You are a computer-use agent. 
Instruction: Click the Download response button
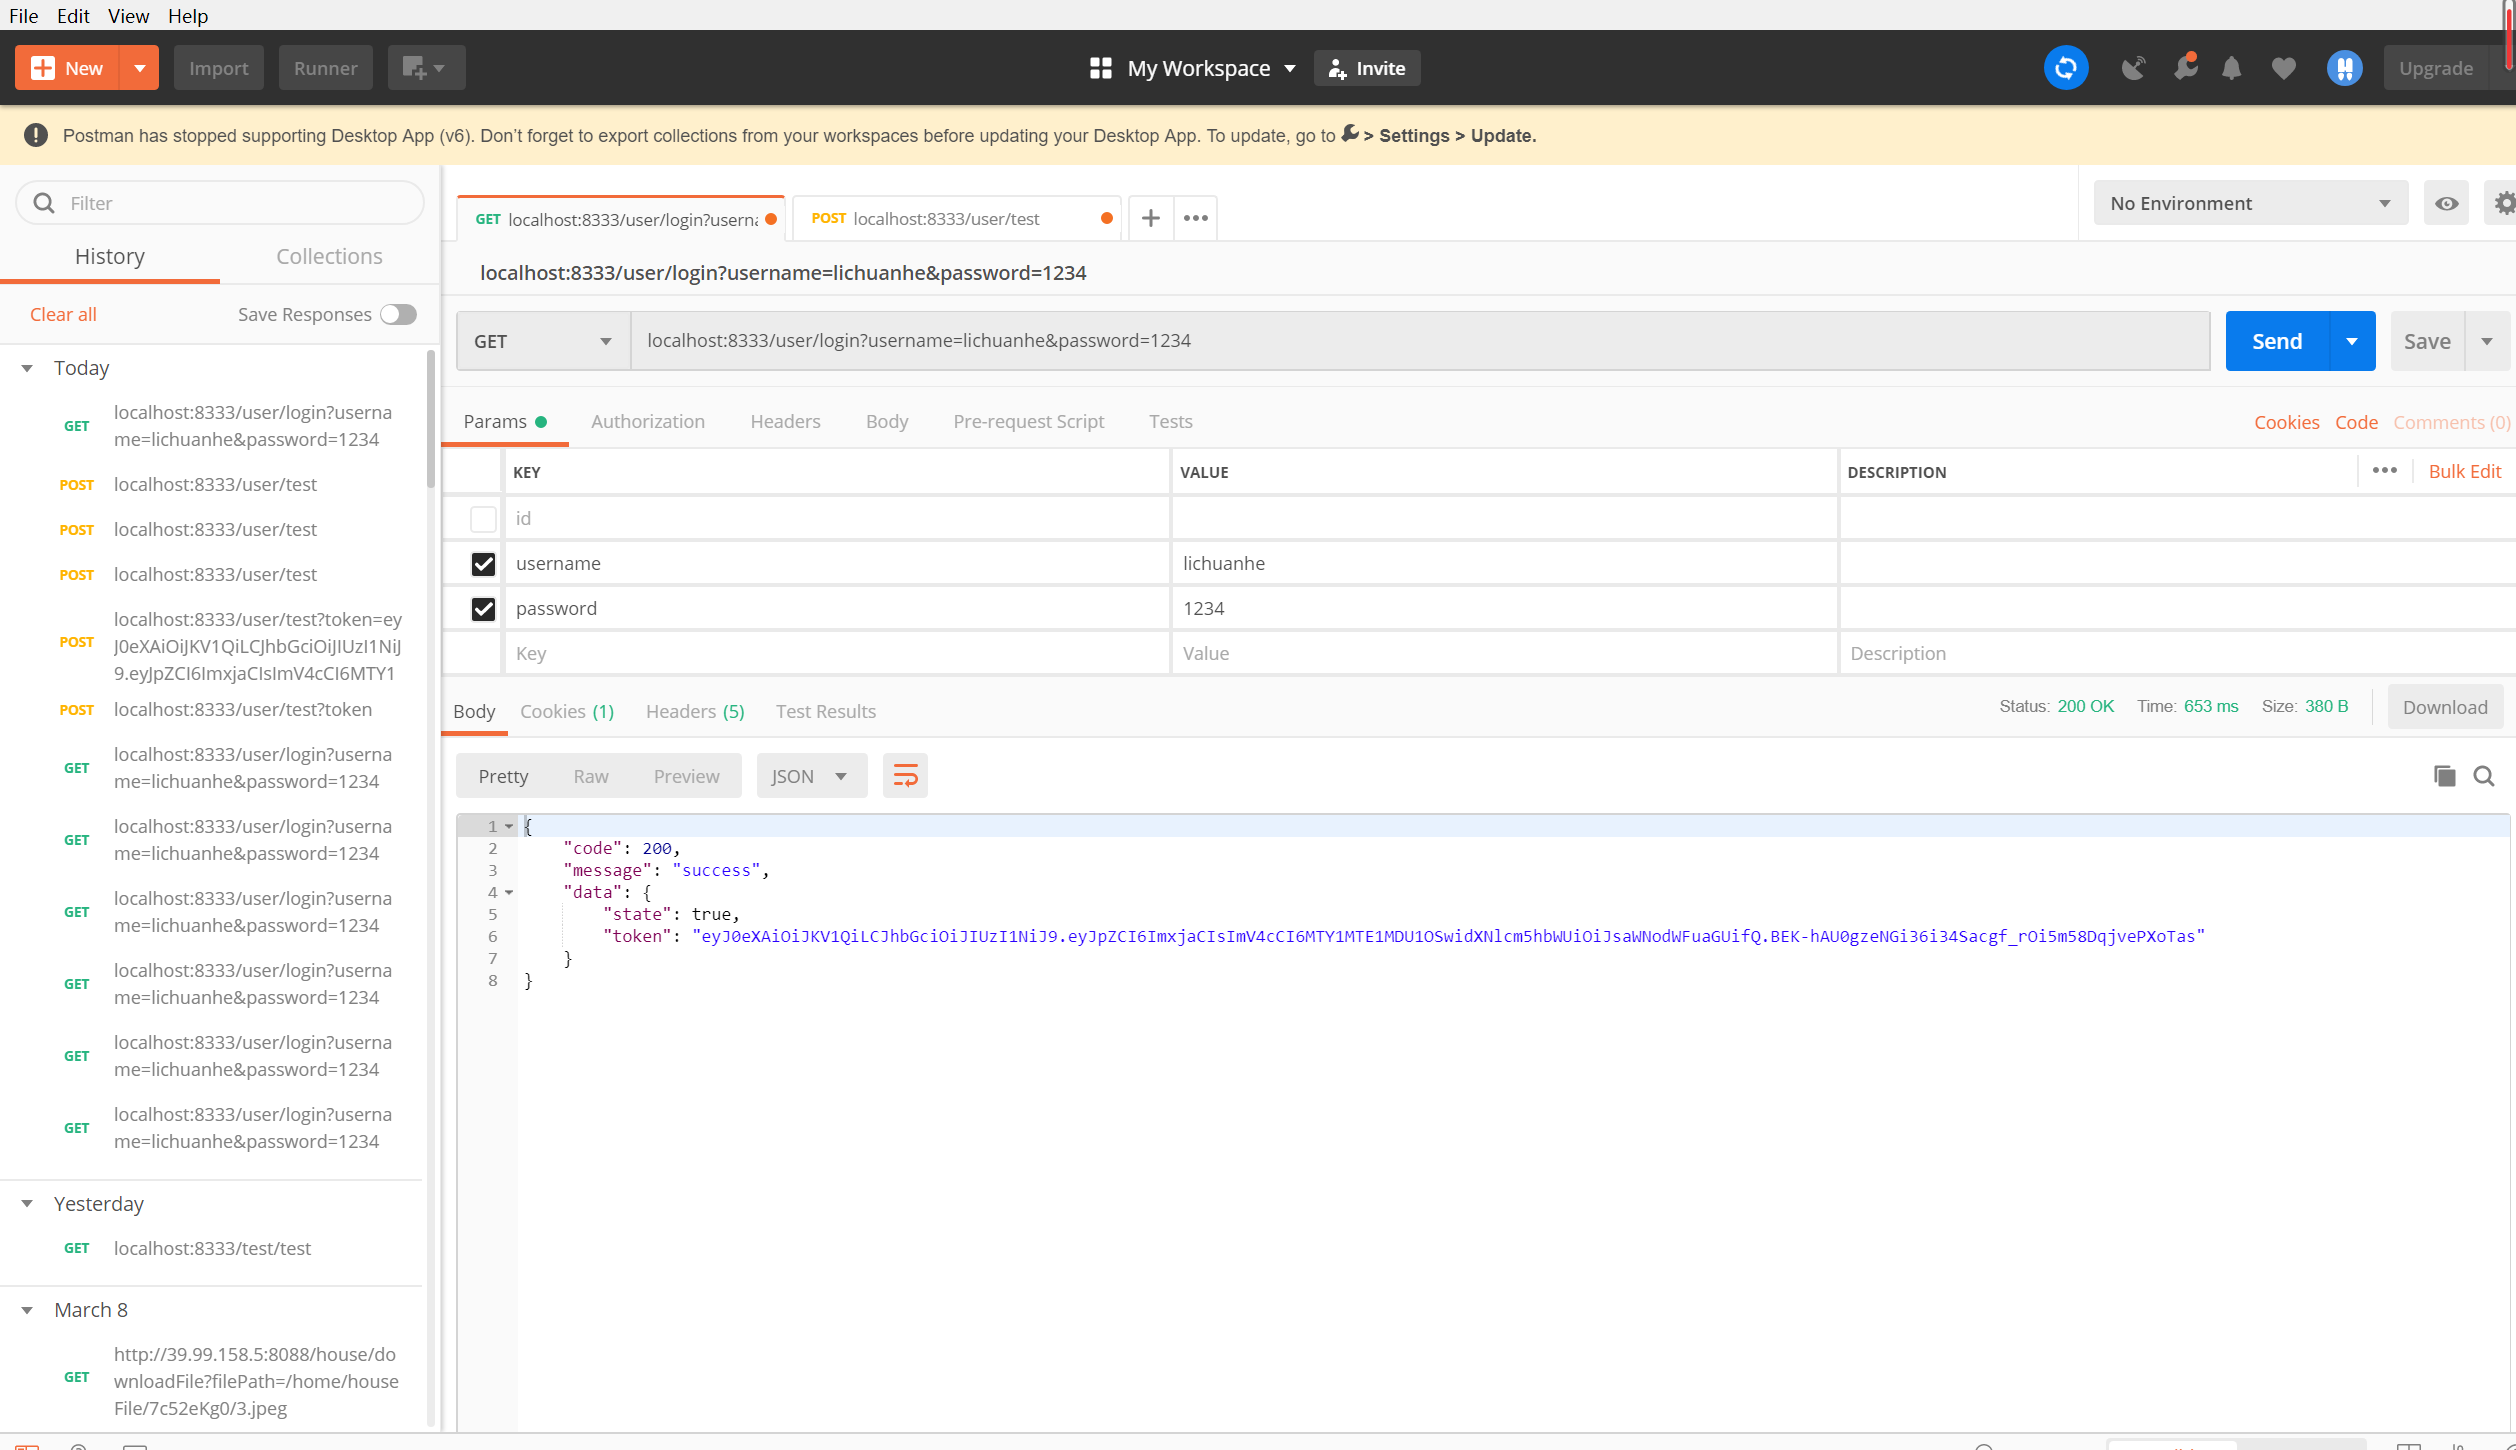(2445, 707)
